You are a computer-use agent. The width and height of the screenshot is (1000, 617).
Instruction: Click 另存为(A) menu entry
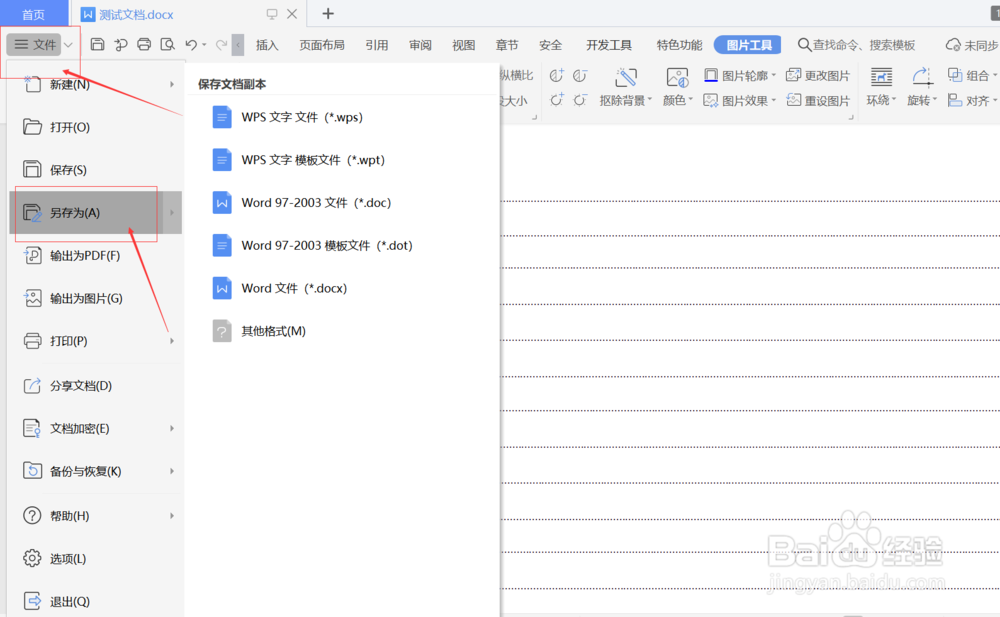(96, 212)
